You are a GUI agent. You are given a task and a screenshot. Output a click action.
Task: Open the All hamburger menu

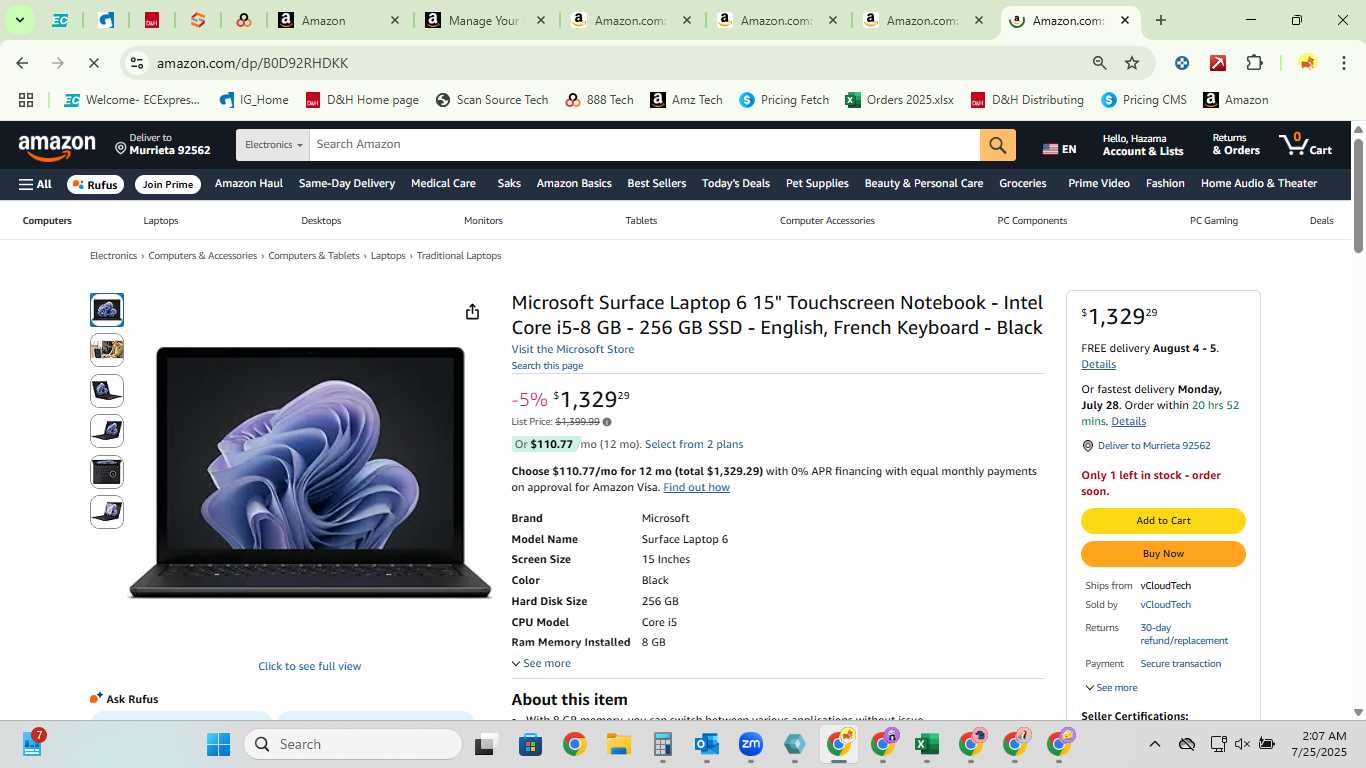[35, 184]
